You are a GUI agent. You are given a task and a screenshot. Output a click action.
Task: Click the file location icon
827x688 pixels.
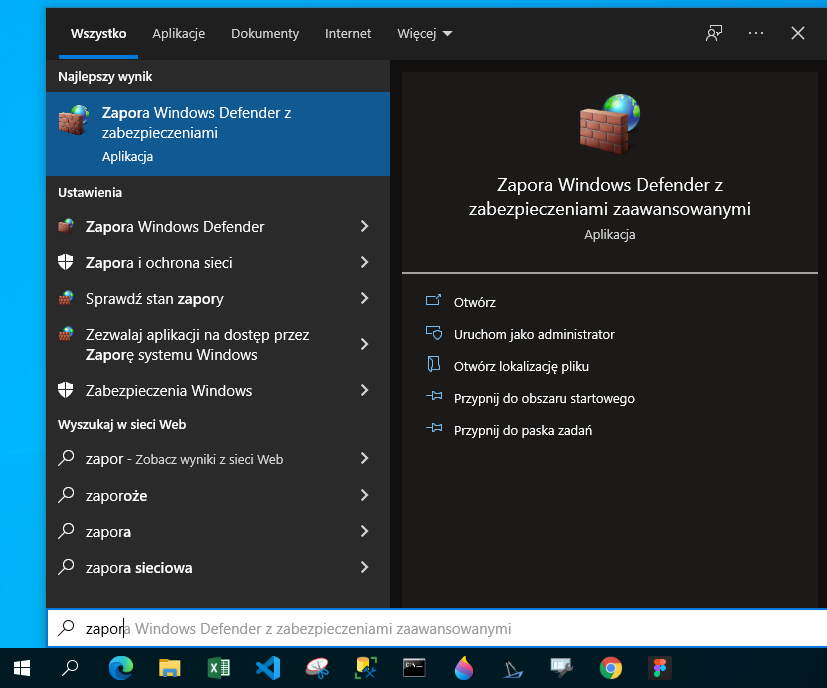pyautogui.click(x=434, y=364)
